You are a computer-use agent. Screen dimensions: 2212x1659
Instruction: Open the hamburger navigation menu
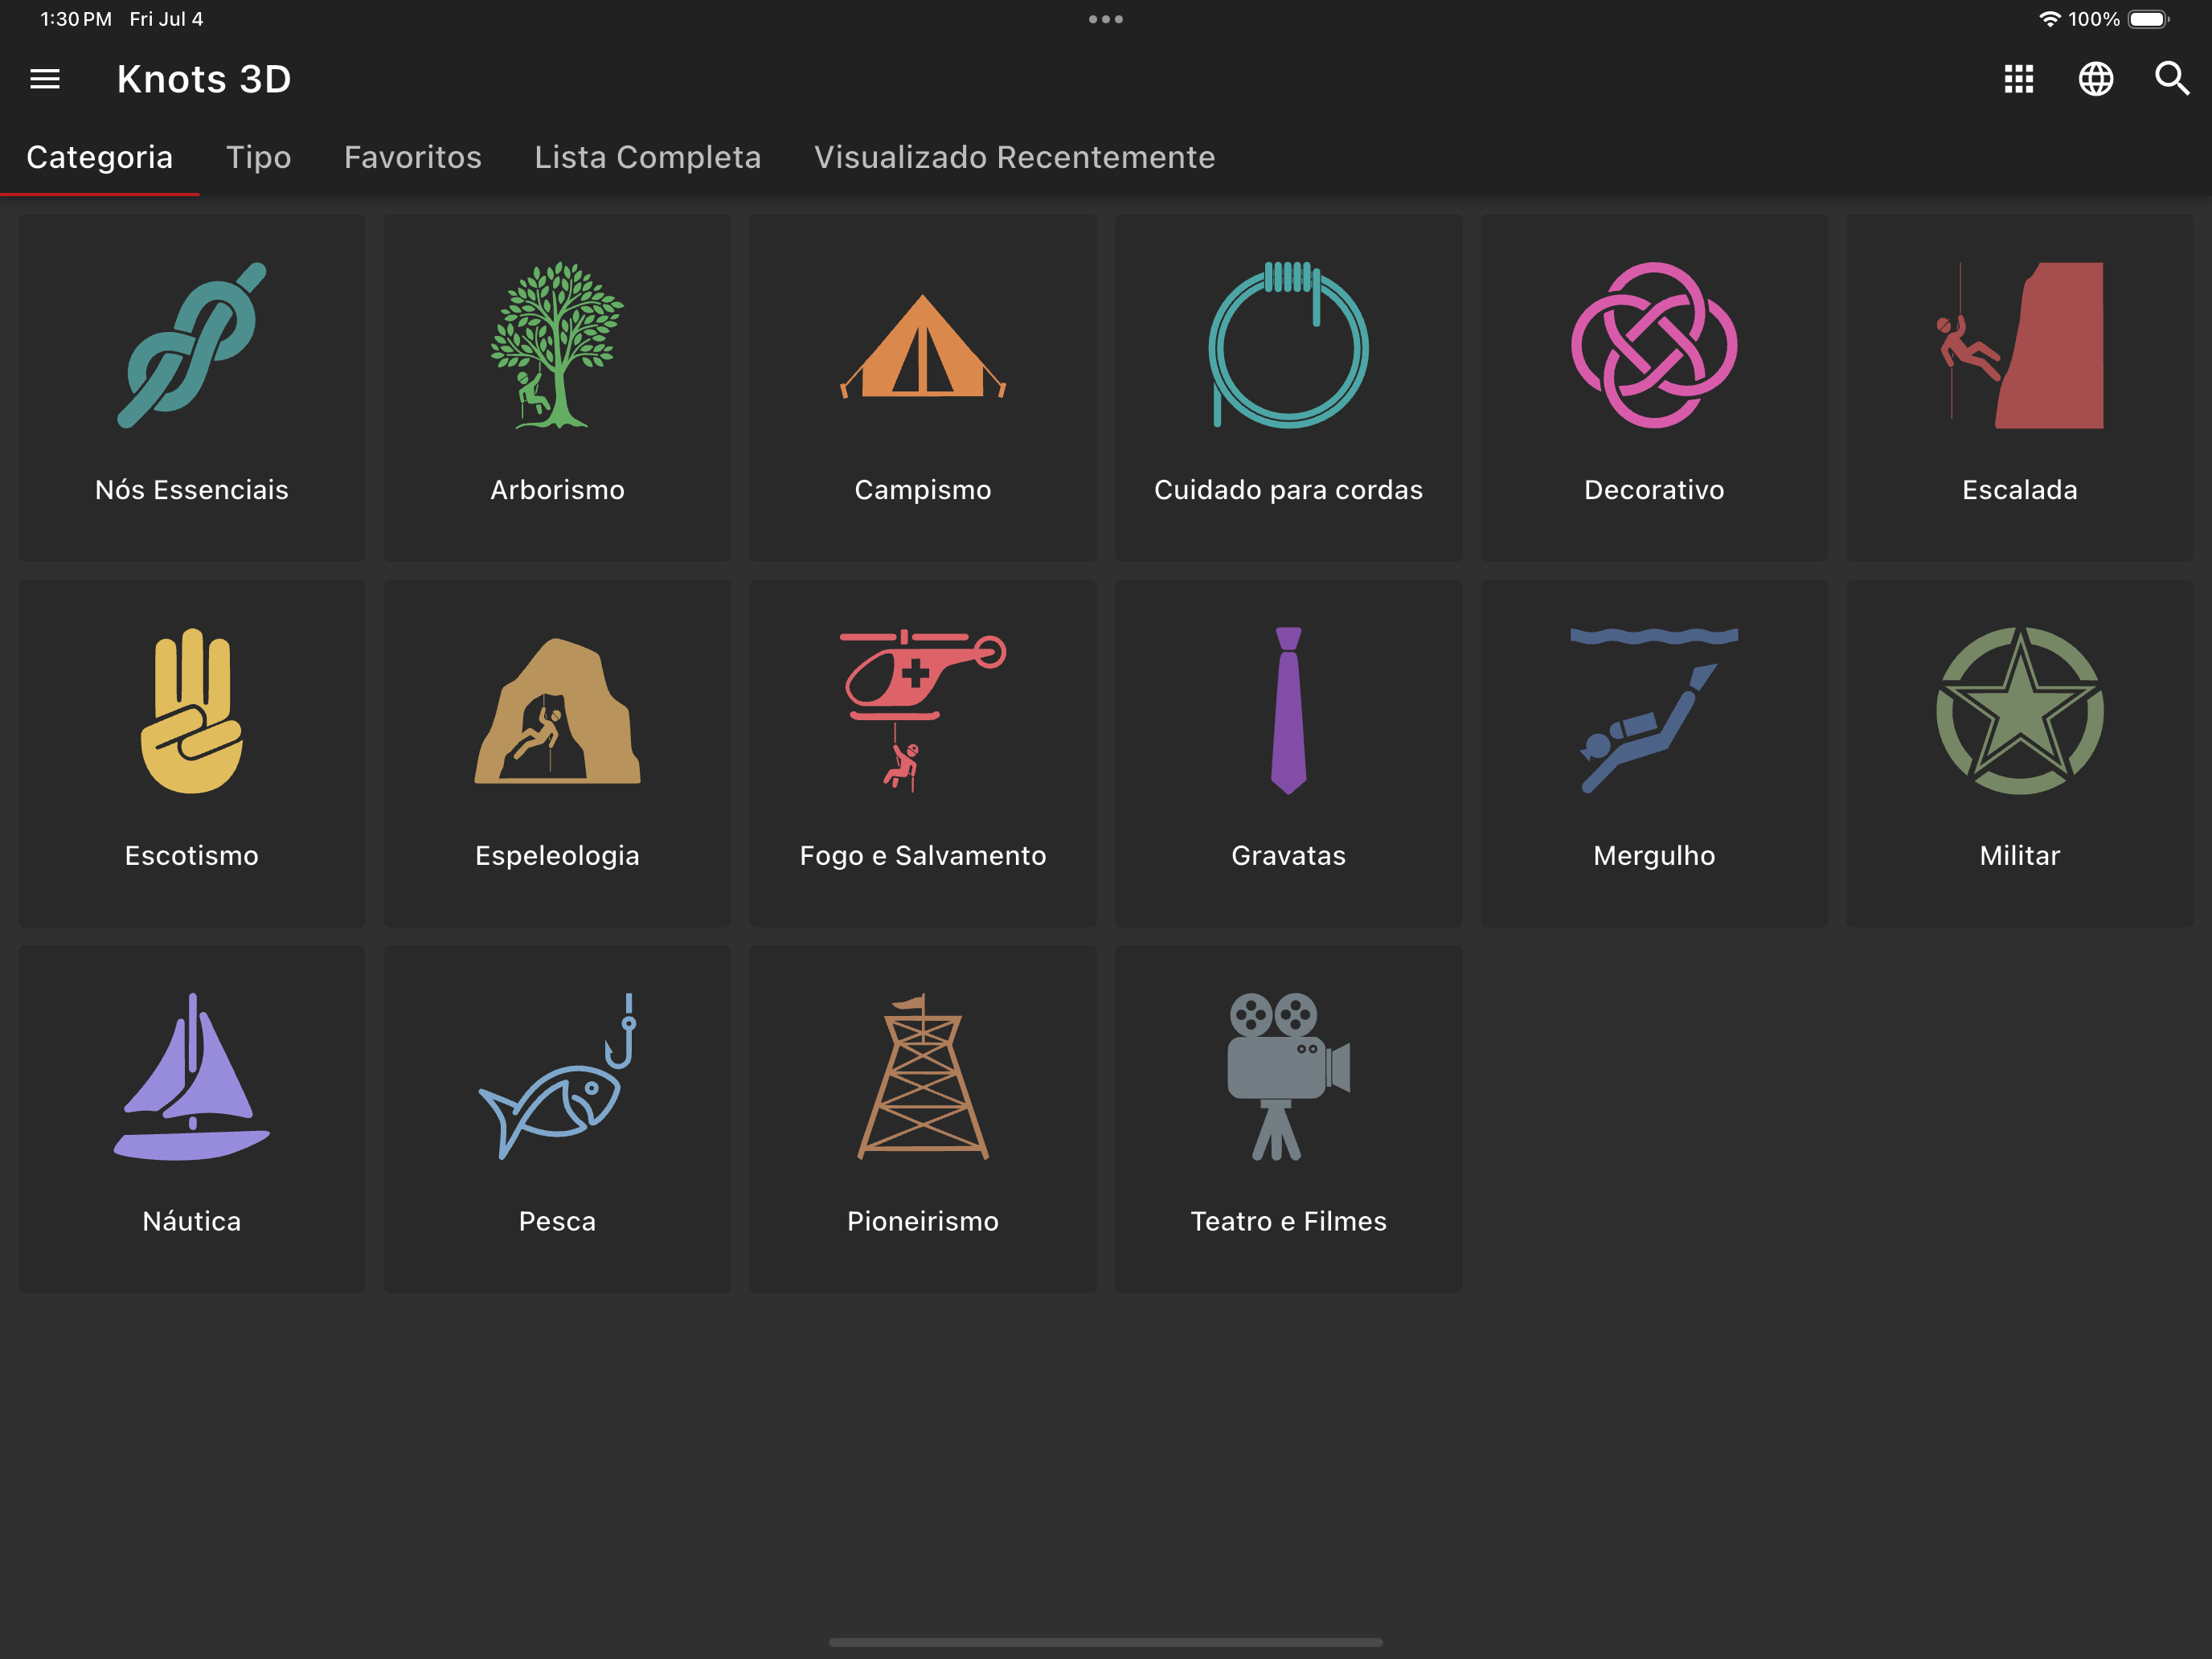45,79
